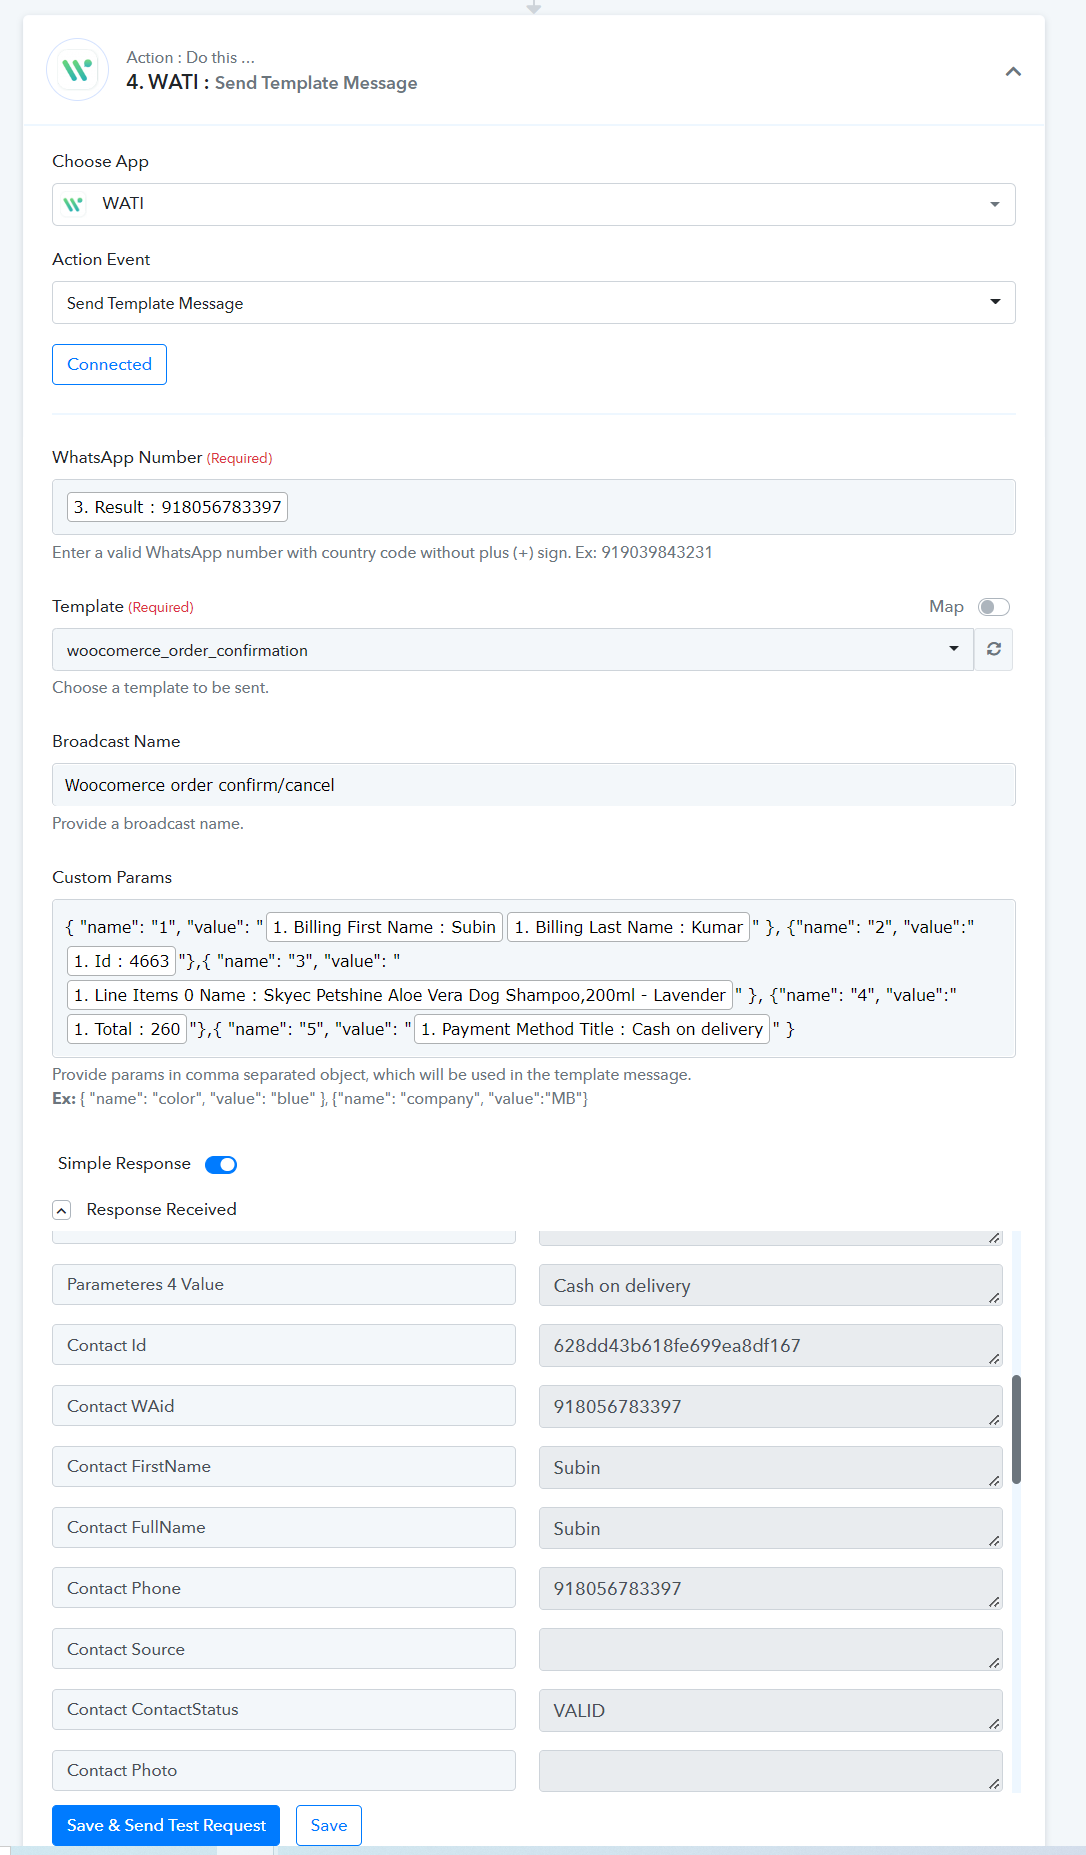Refresh the template list
1086x1855 pixels.
(x=994, y=649)
